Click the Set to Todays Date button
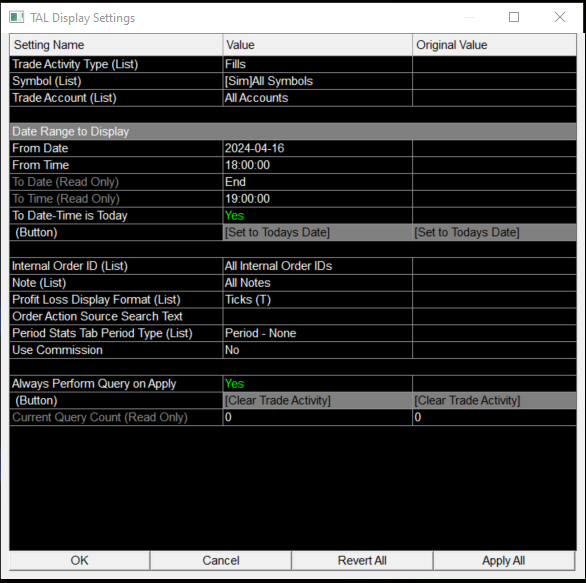Image resolution: width=586 pixels, height=583 pixels. coord(318,232)
